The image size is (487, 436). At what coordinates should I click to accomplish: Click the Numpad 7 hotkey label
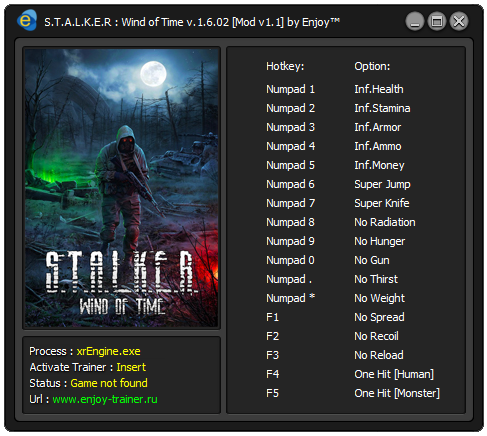(290, 203)
